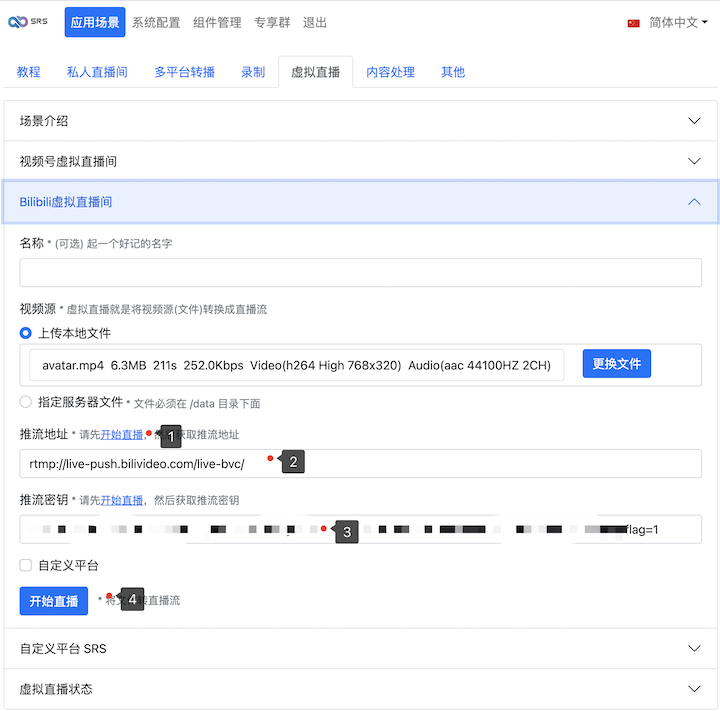Click the 名称 name input field
The width and height of the screenshot is (720, 711).
click(x=360, y=273)
